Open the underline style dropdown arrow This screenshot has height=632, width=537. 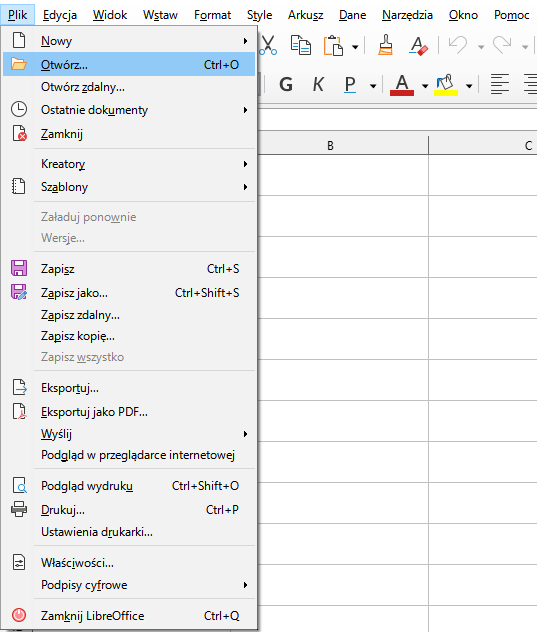[373, 86]
